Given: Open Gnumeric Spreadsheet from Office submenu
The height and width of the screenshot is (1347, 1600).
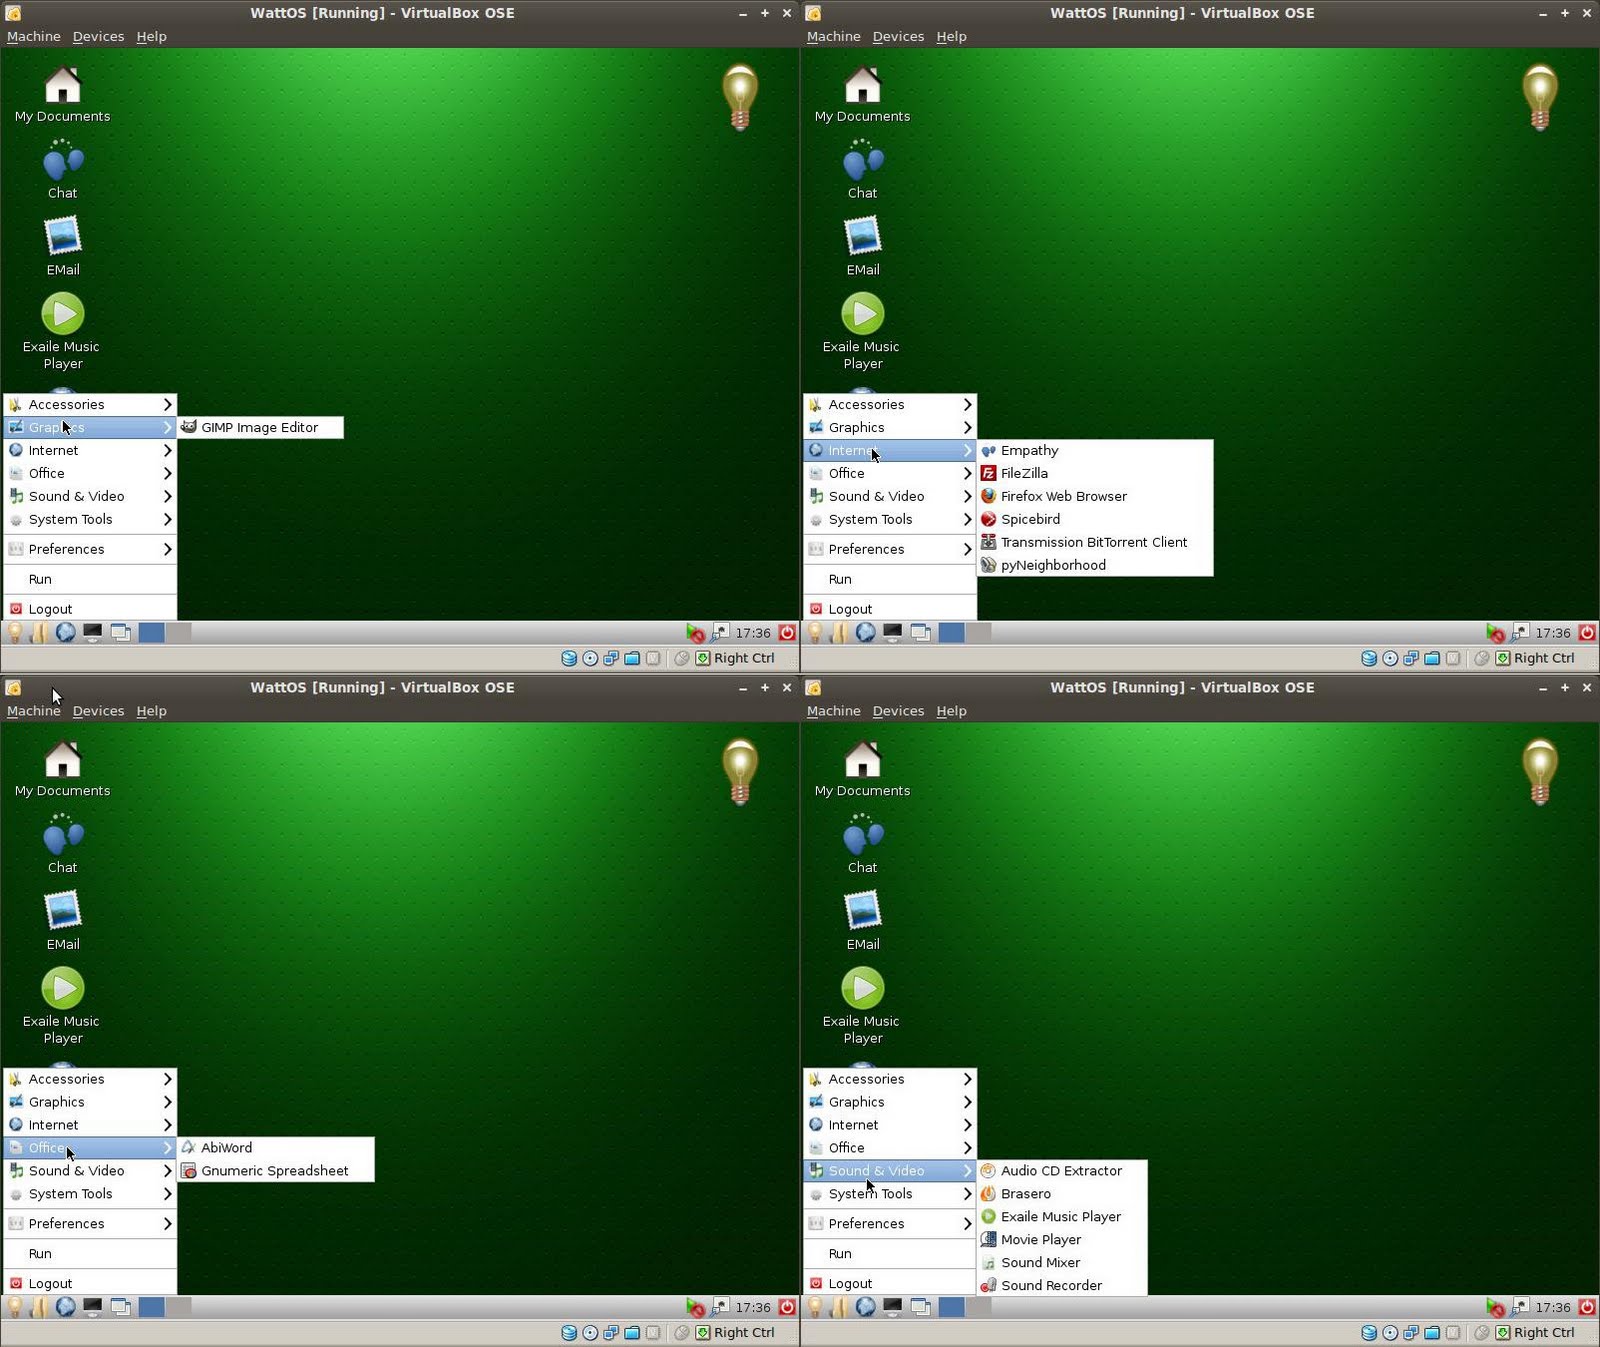Looking at the screenshot, I should click(276, 1171).
